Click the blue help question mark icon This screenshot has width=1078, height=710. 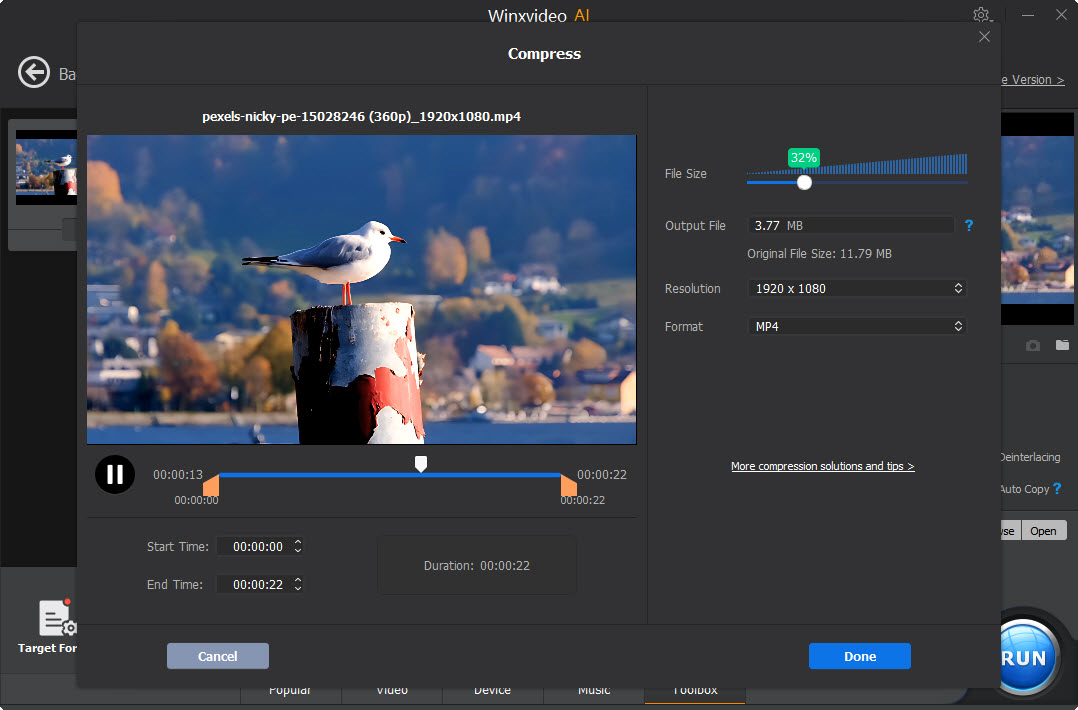(969, 226)
